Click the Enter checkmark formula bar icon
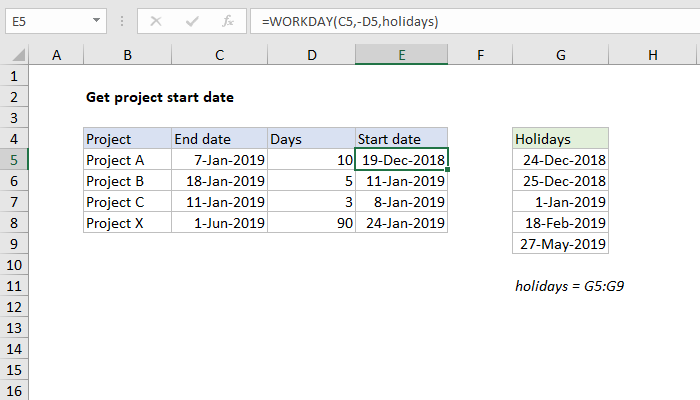The width and height of the screenshot is (700, 400). coord(191,20)
